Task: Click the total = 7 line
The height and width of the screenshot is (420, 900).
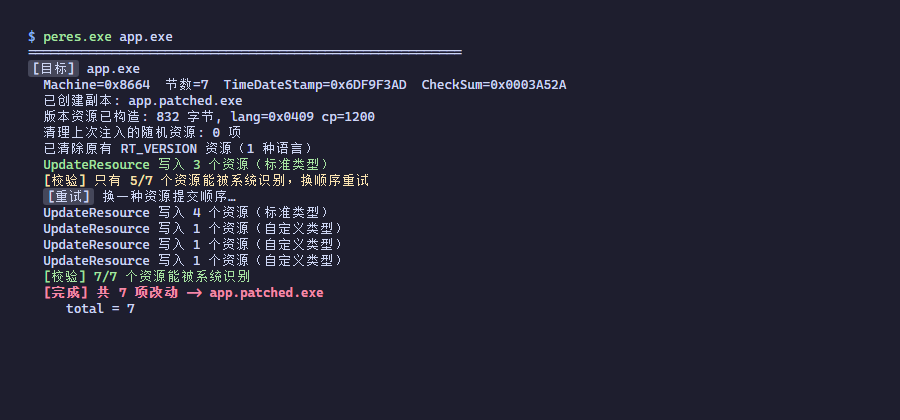Action: pyautogui.click(x=100, y=309)
